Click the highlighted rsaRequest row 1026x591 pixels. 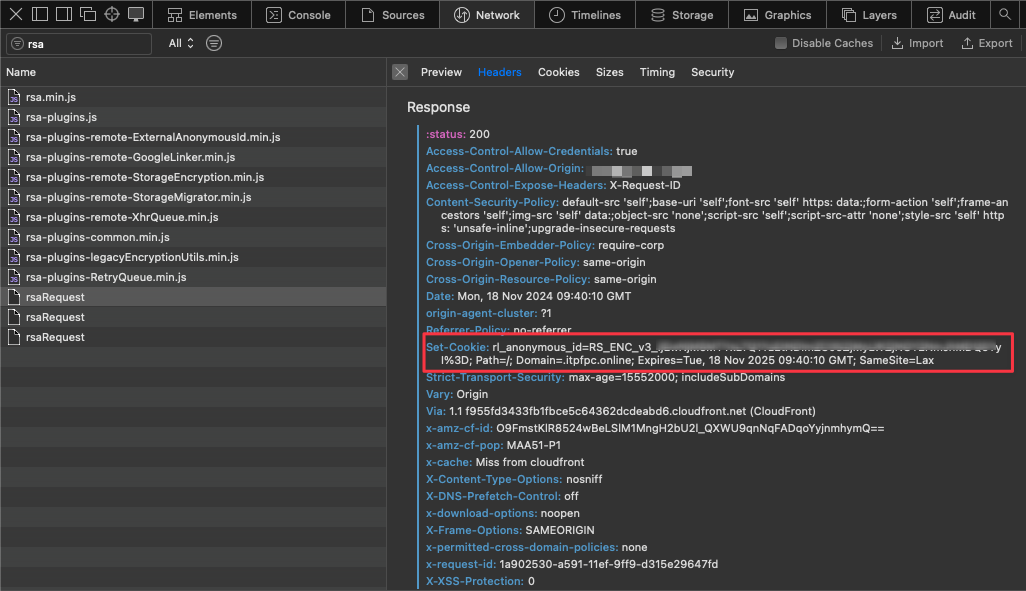point(193,297)
